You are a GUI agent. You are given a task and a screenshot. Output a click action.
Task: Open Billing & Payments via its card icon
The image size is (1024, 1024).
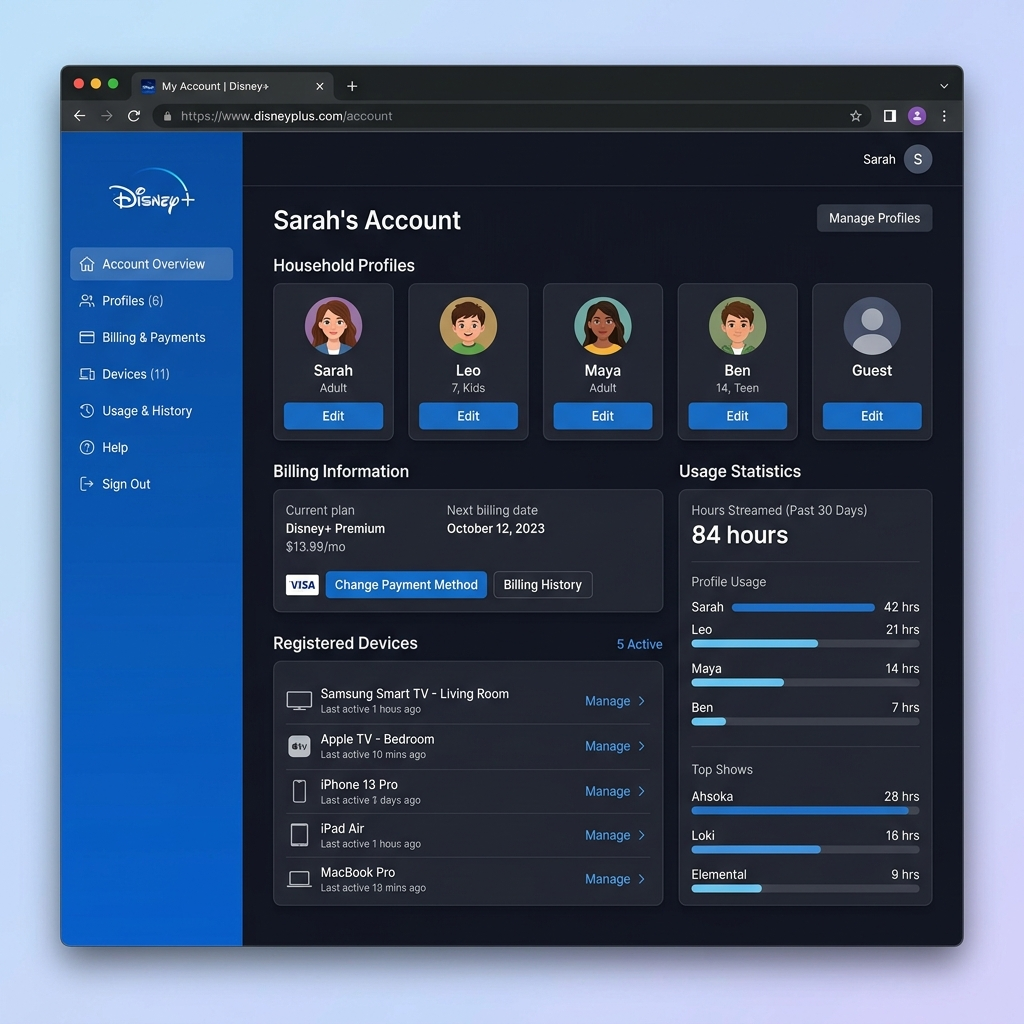(x=87, y=337)
